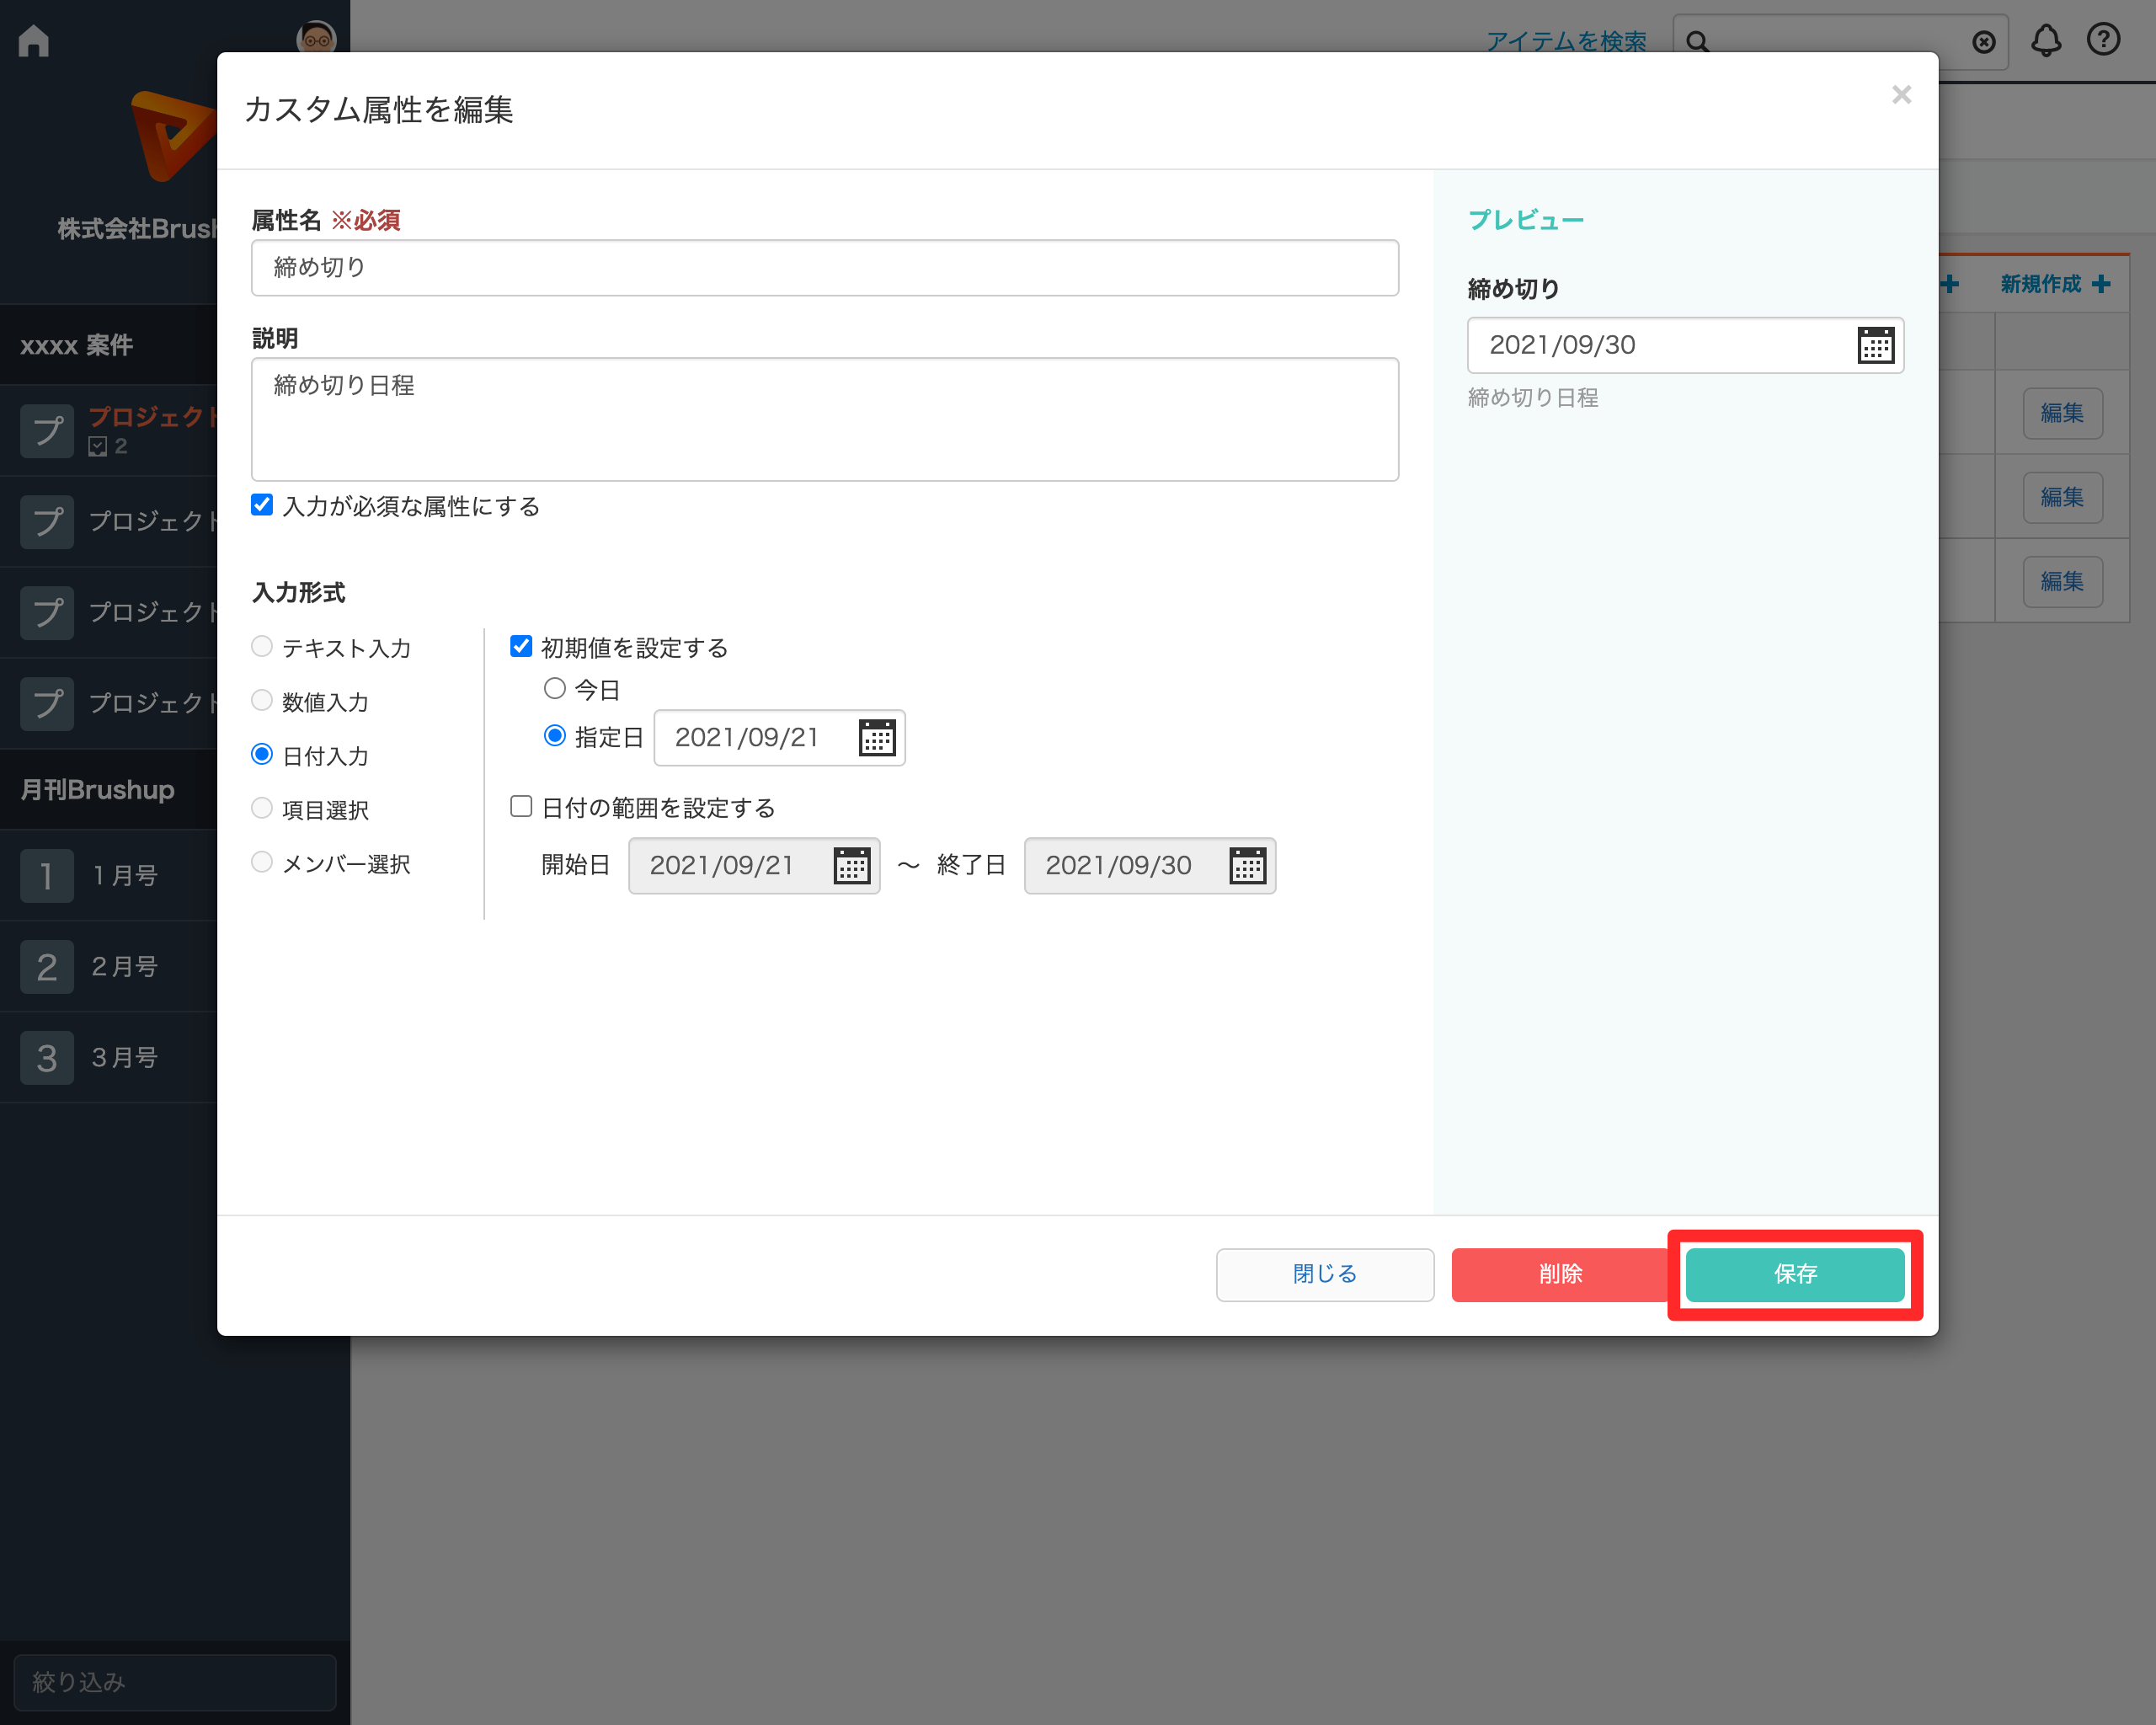Select テキスト入力 input format
The image size is (2156, 1725).
262,647
